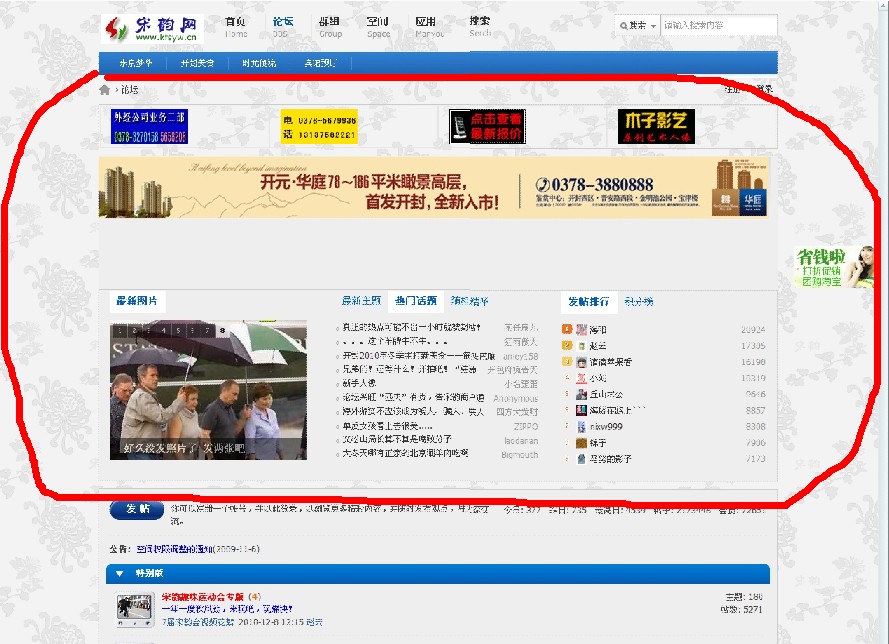The height and width of the screenshot is (644, 889).
Task: Open the rank 1 user avatar
Action: tap(581, 329)
